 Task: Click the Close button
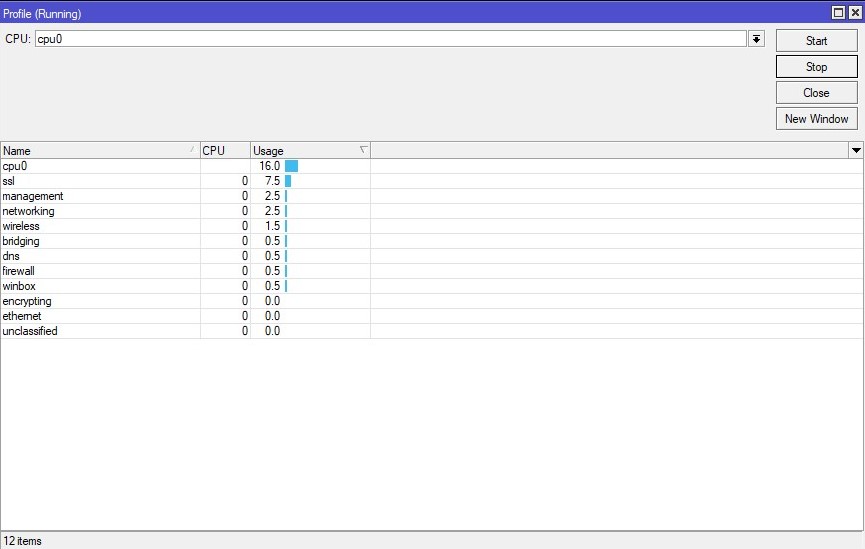(x=816, y=93)
